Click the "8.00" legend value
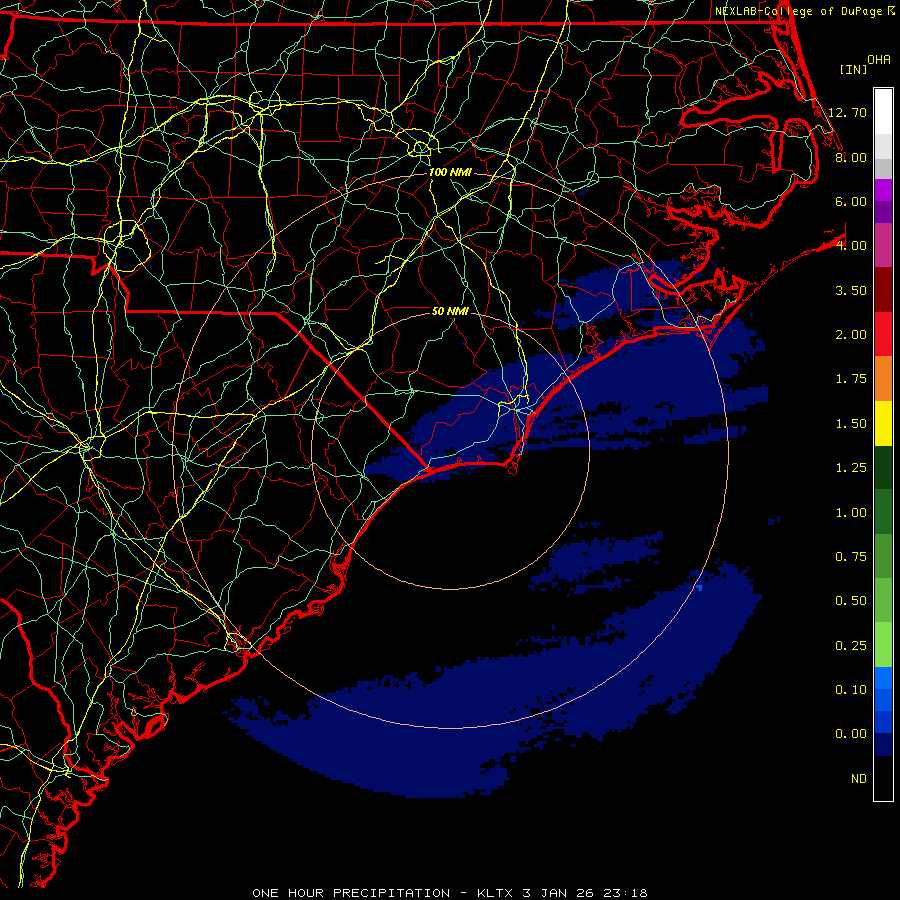 click(x=851, y=157)
